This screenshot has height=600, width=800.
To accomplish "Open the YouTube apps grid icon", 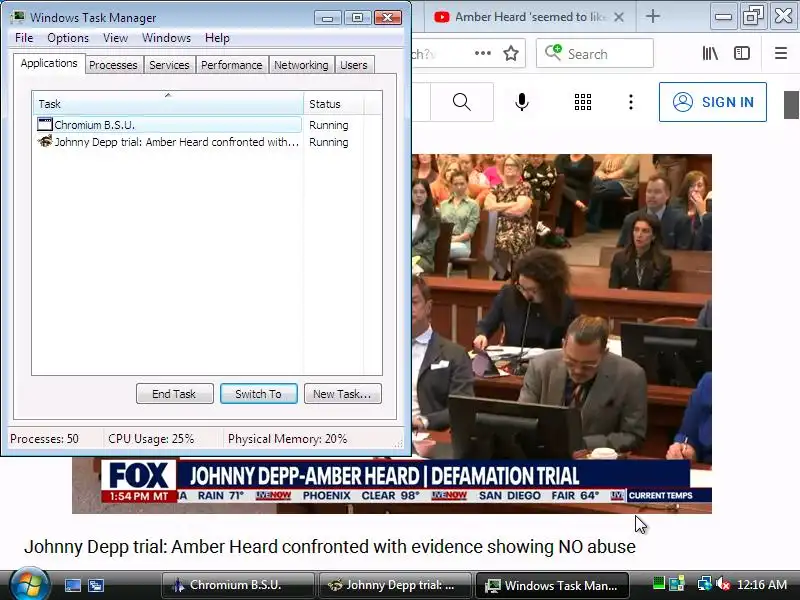I will [x=583, y=102].
